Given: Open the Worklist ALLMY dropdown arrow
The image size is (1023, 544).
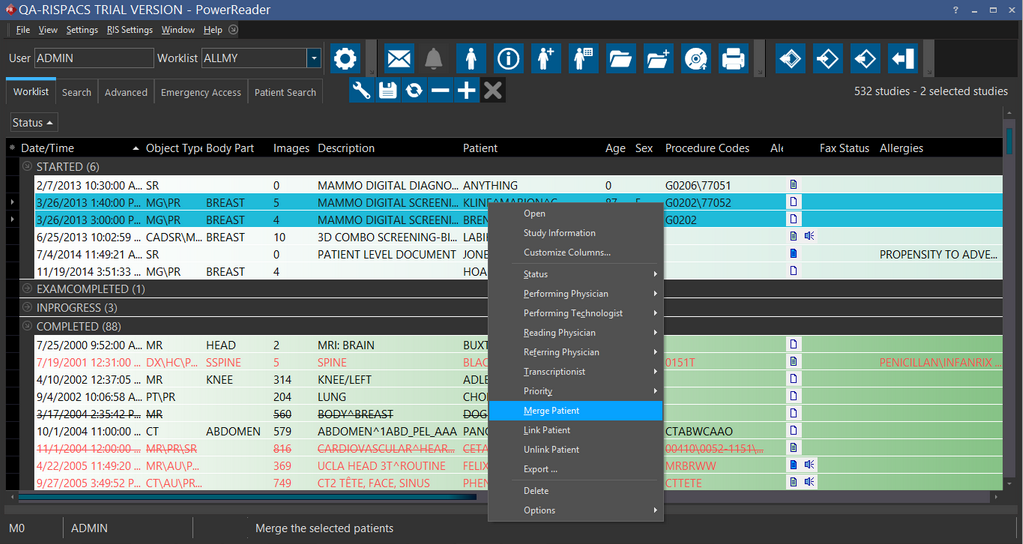Looking at the screenshot, I should (313, 58).
